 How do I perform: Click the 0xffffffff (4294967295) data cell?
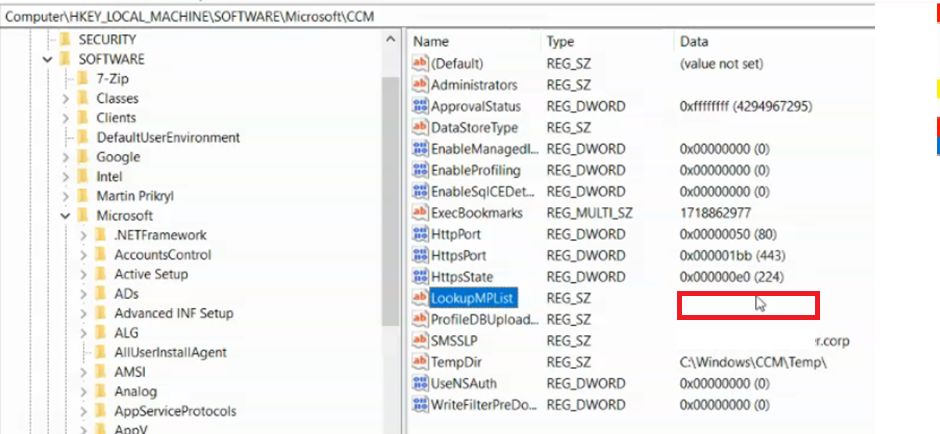click(746, 106)
